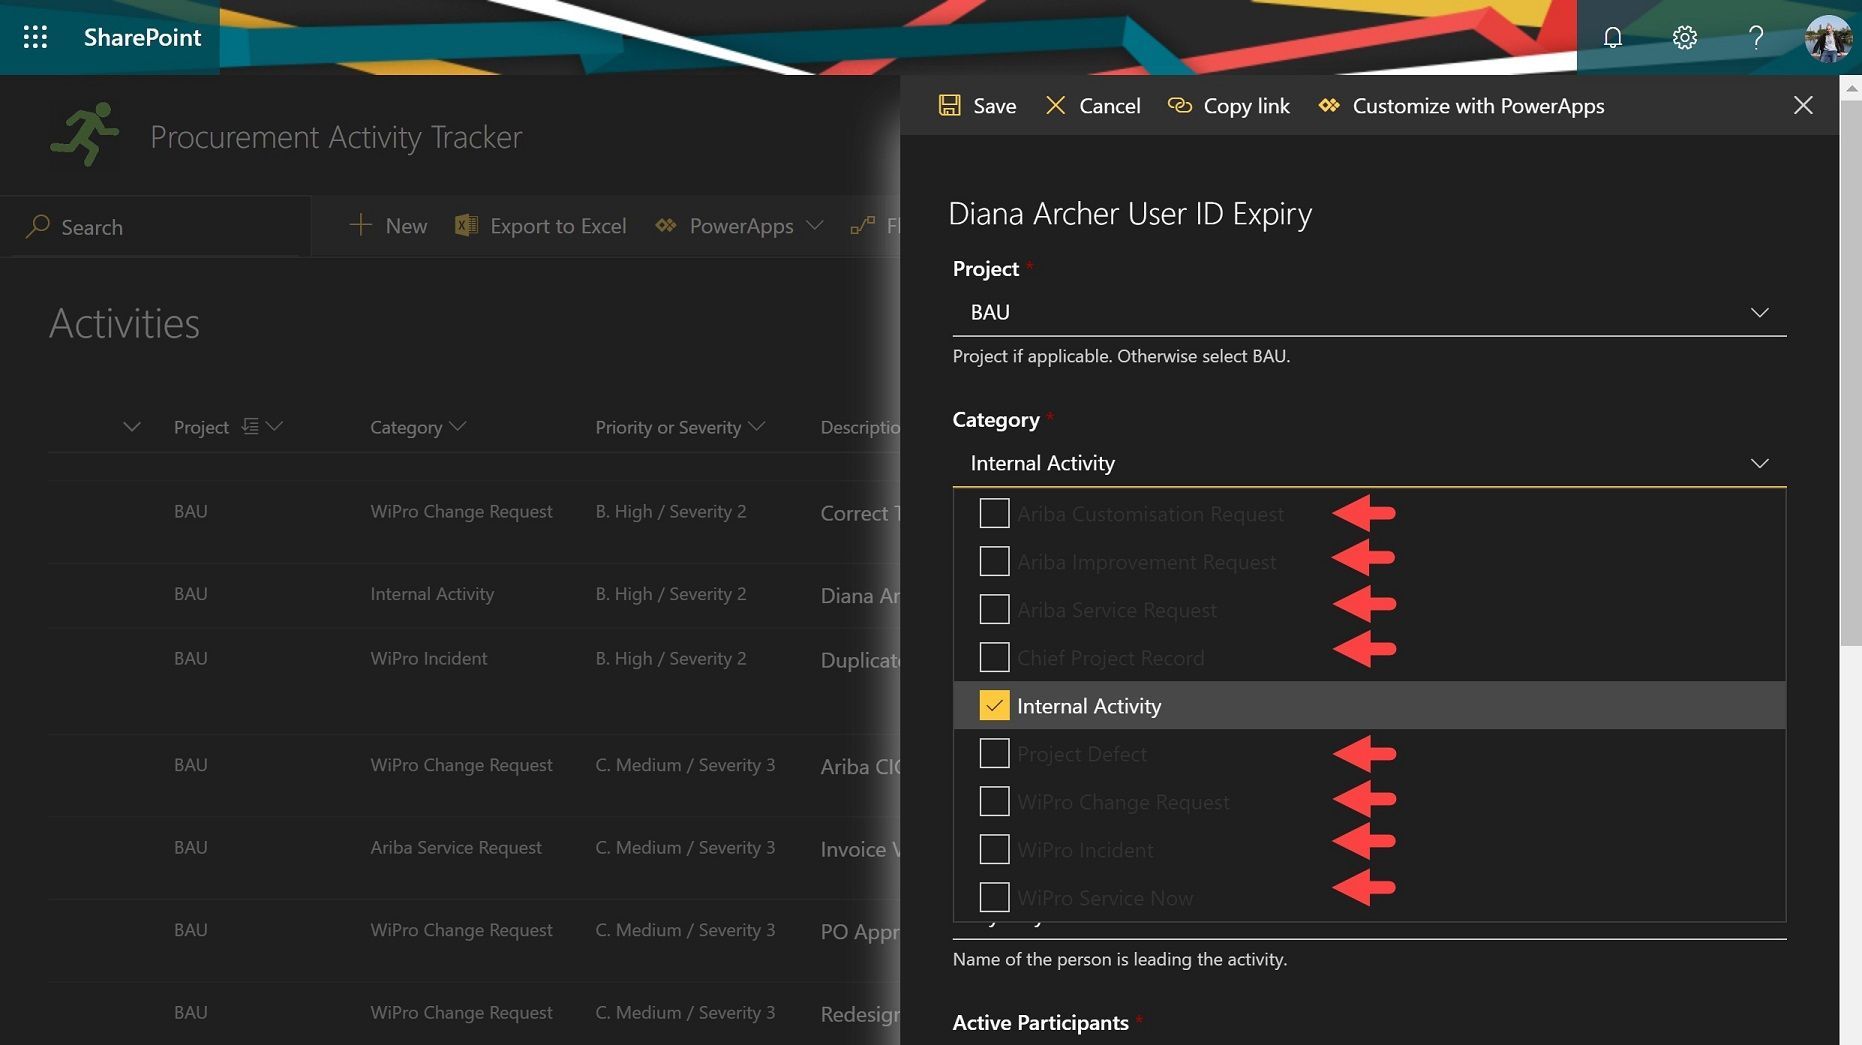This screenshot has height=1045, width=1862.
Task: Click the Copy link chain icon
Action: coord(1179,105)
